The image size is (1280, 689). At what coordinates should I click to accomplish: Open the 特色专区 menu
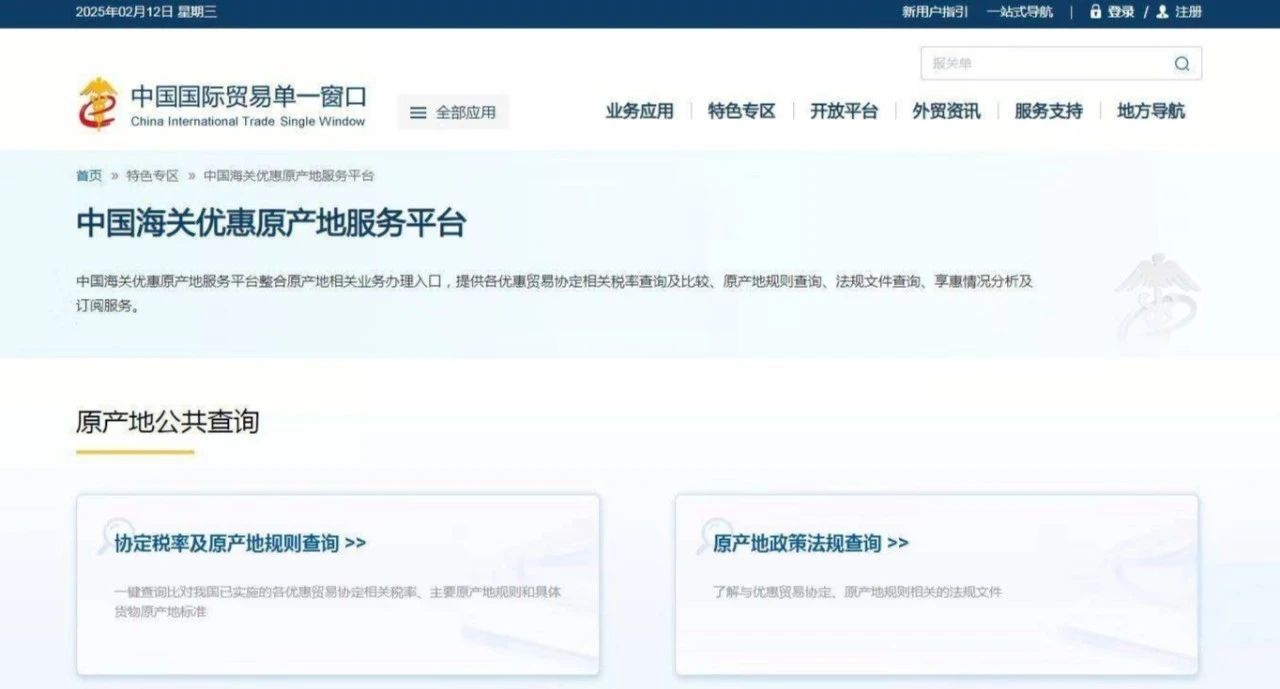pos(741,111)
